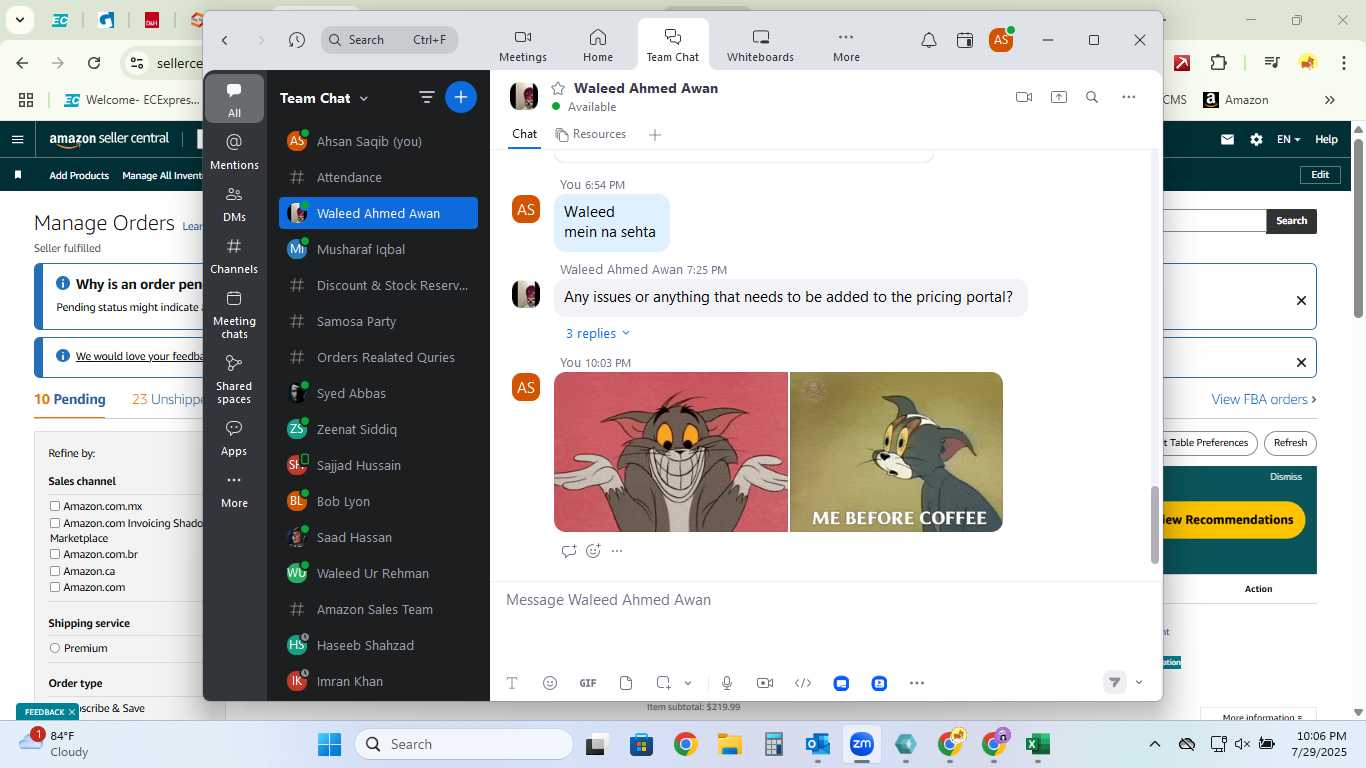Open Mentions in the Zoom sidebar
Image resolution: width=1366 pixels, height=768 pixels.
(x=235, y=152)
